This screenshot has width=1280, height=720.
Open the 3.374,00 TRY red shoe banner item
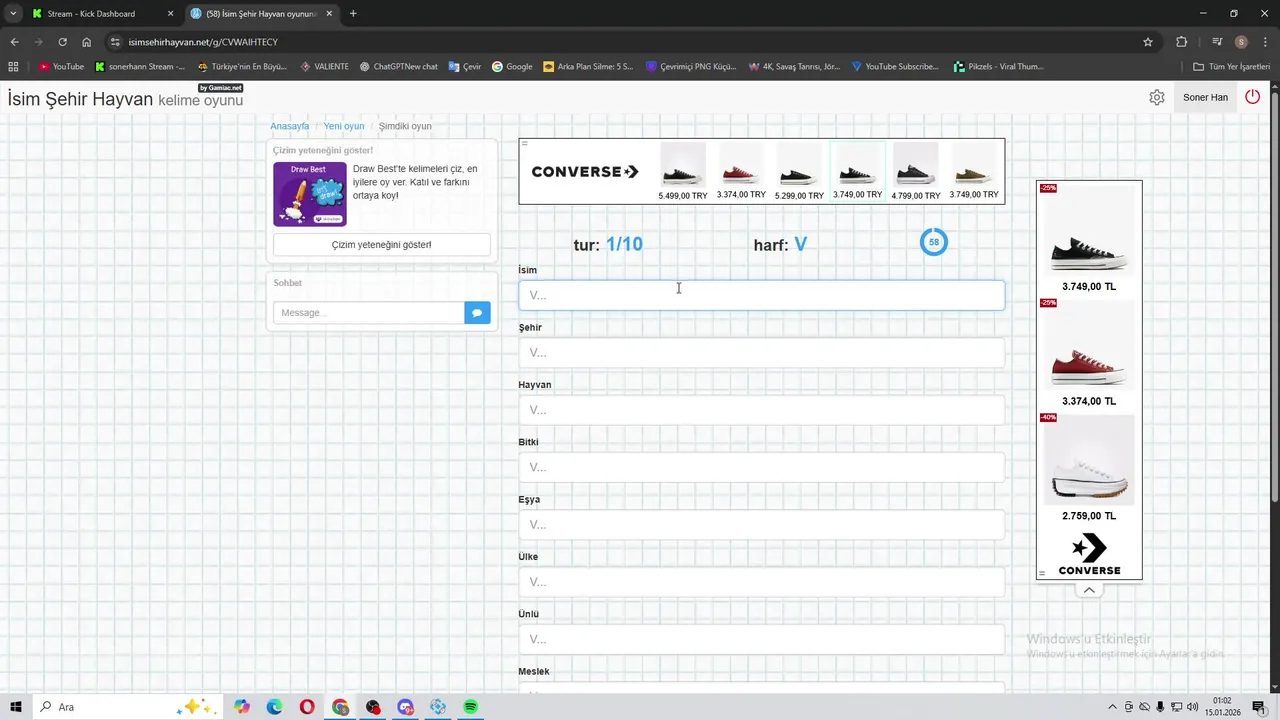tap(741, 172)
